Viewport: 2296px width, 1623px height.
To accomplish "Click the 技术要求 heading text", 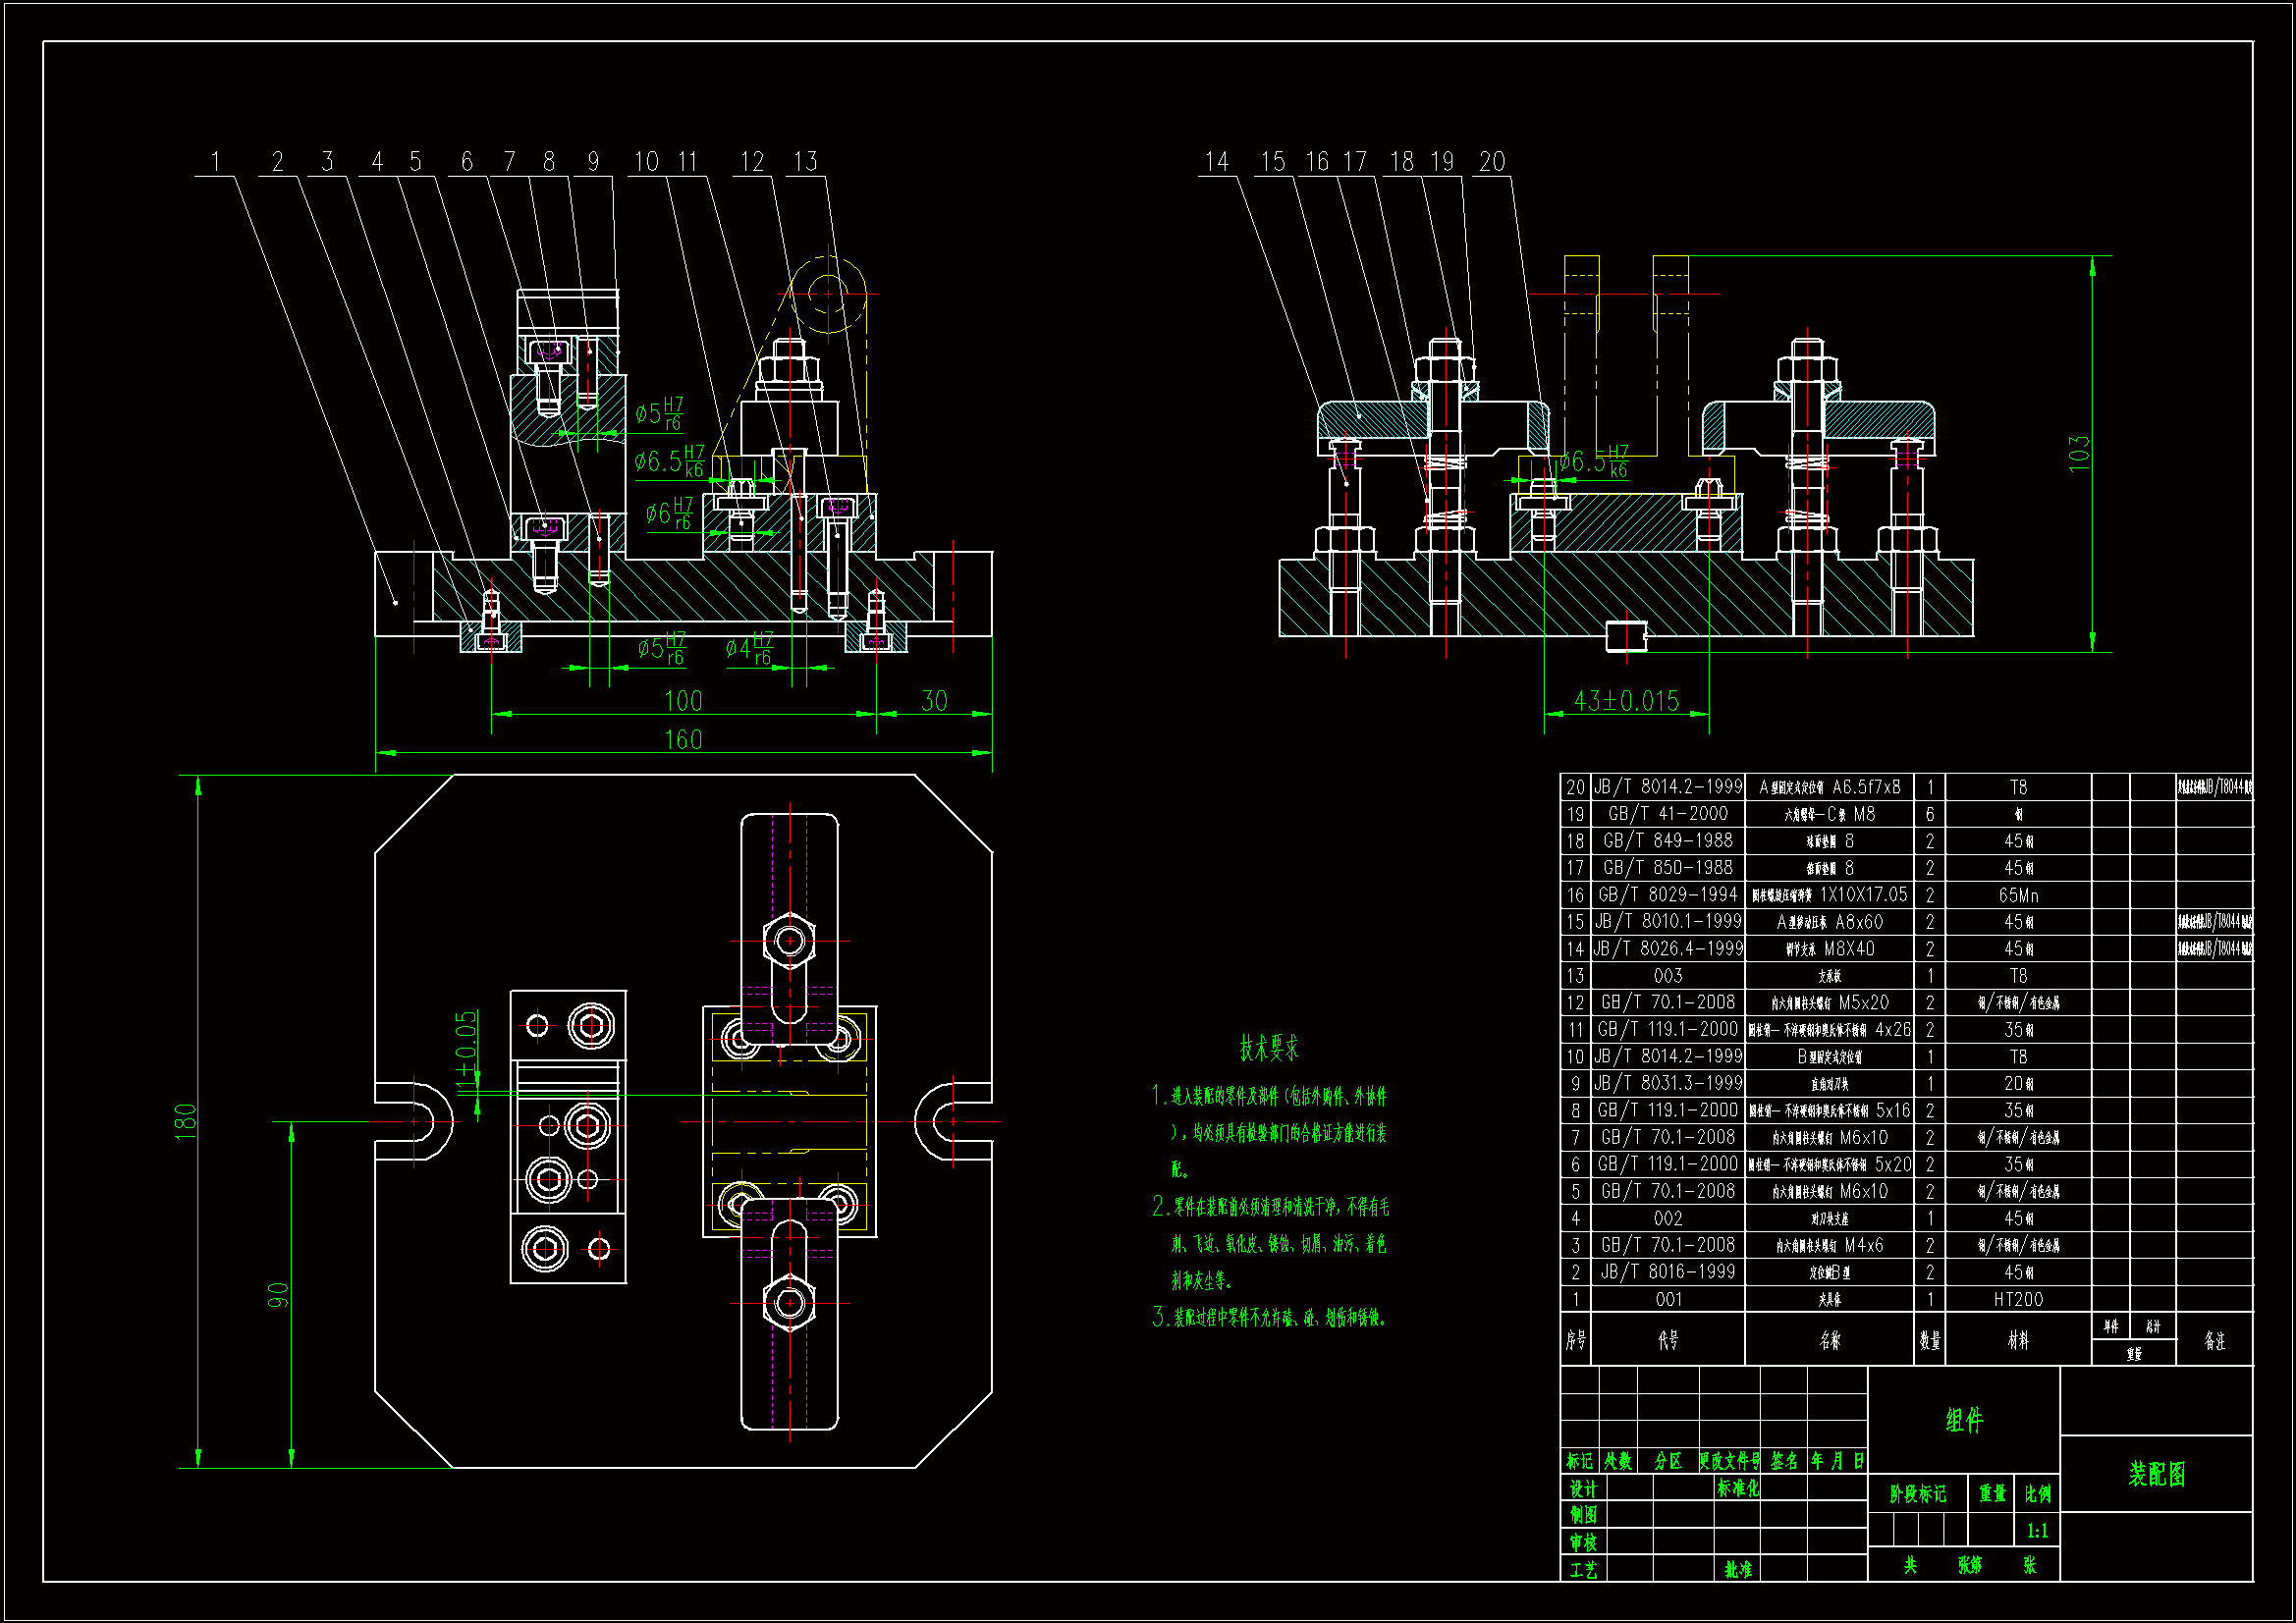I will (1268, 1048).
